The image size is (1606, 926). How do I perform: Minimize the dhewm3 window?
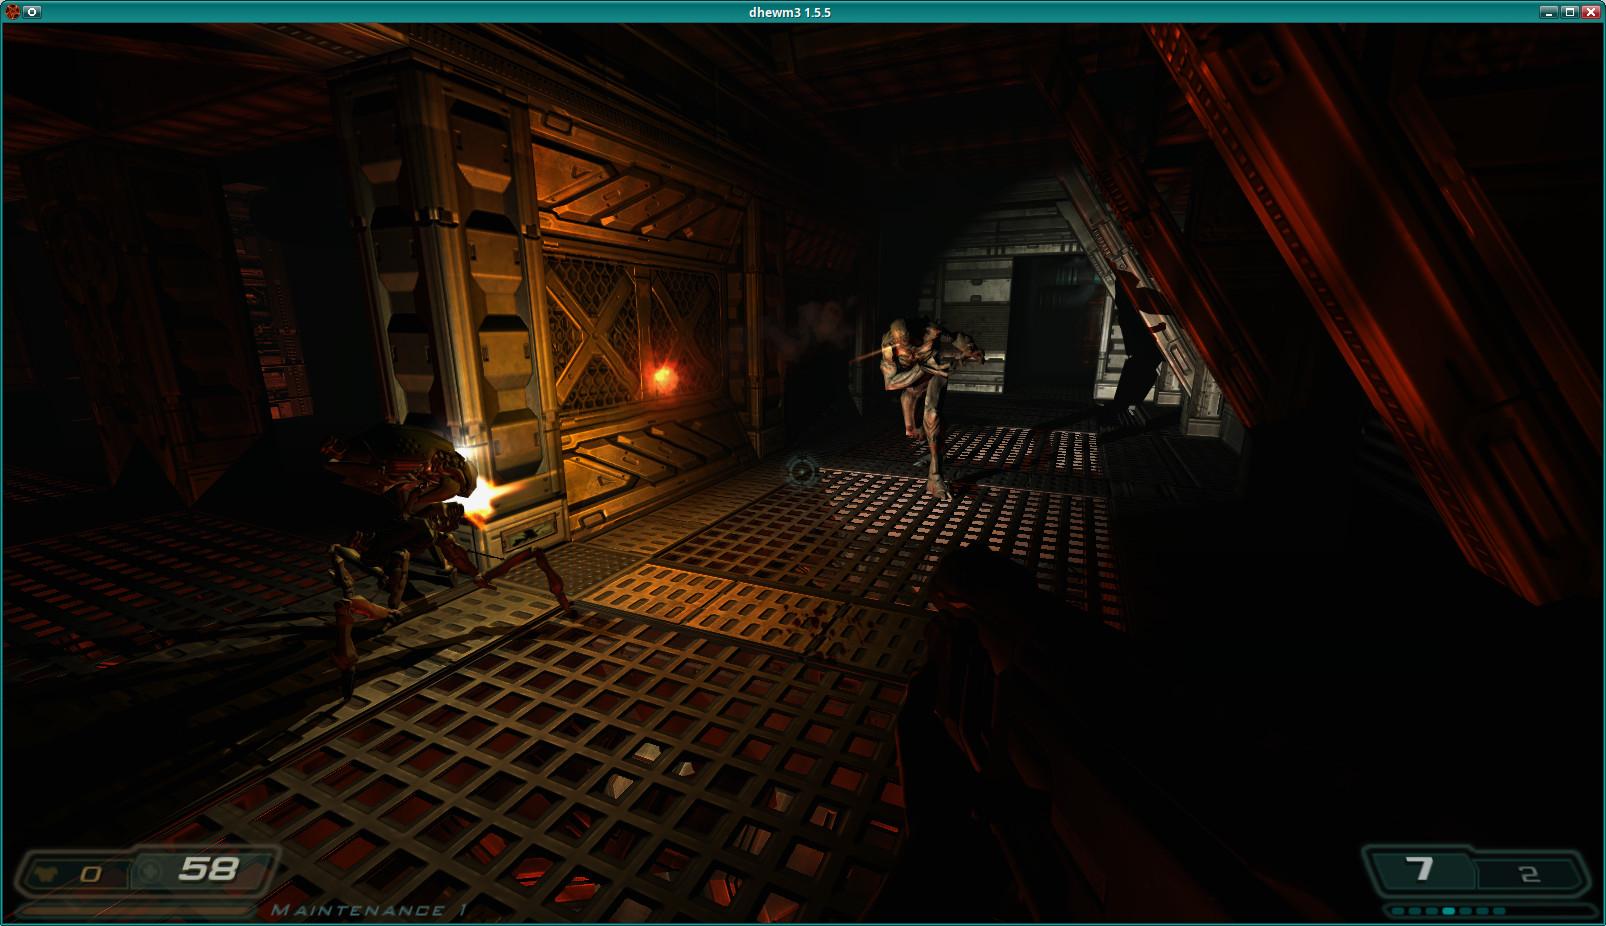point(1550,12)
